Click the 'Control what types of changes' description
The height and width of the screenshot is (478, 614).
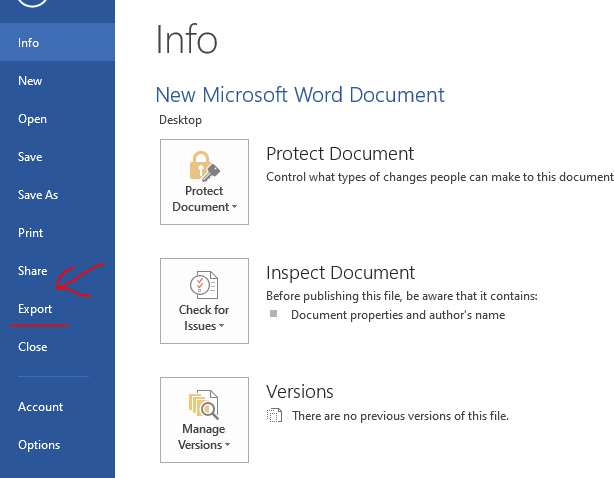click(440, 177)
